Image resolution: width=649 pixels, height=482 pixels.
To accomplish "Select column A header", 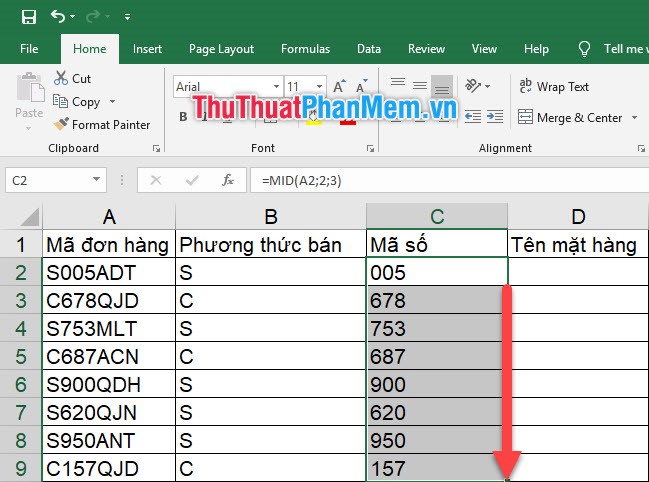I will [x=109, y=216].
